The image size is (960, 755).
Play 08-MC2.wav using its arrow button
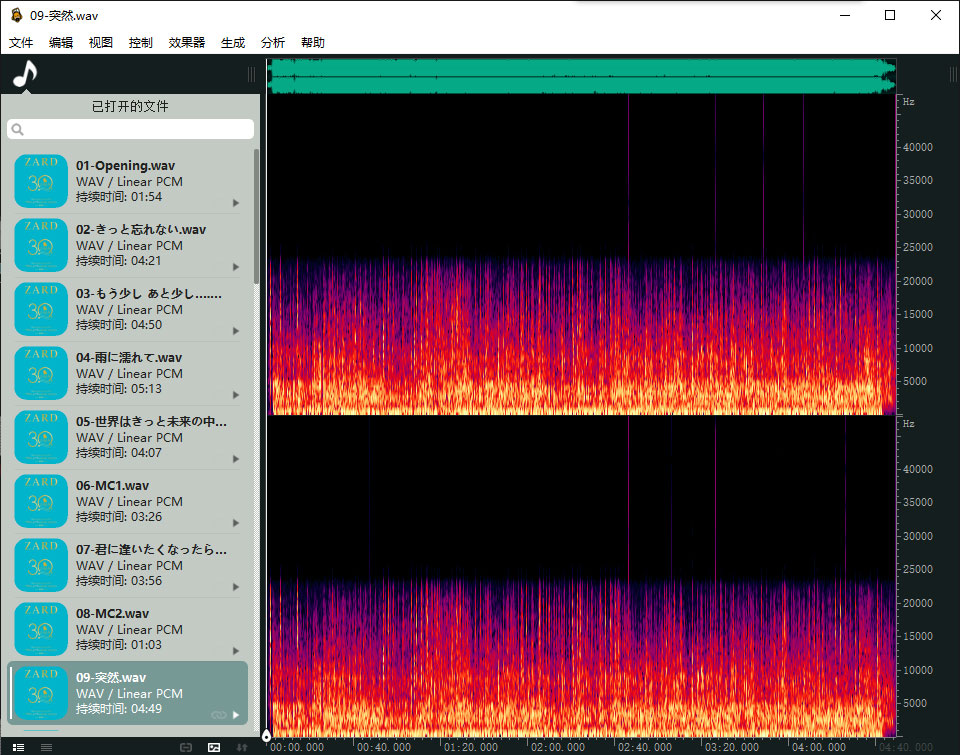(x=236, y=651)
